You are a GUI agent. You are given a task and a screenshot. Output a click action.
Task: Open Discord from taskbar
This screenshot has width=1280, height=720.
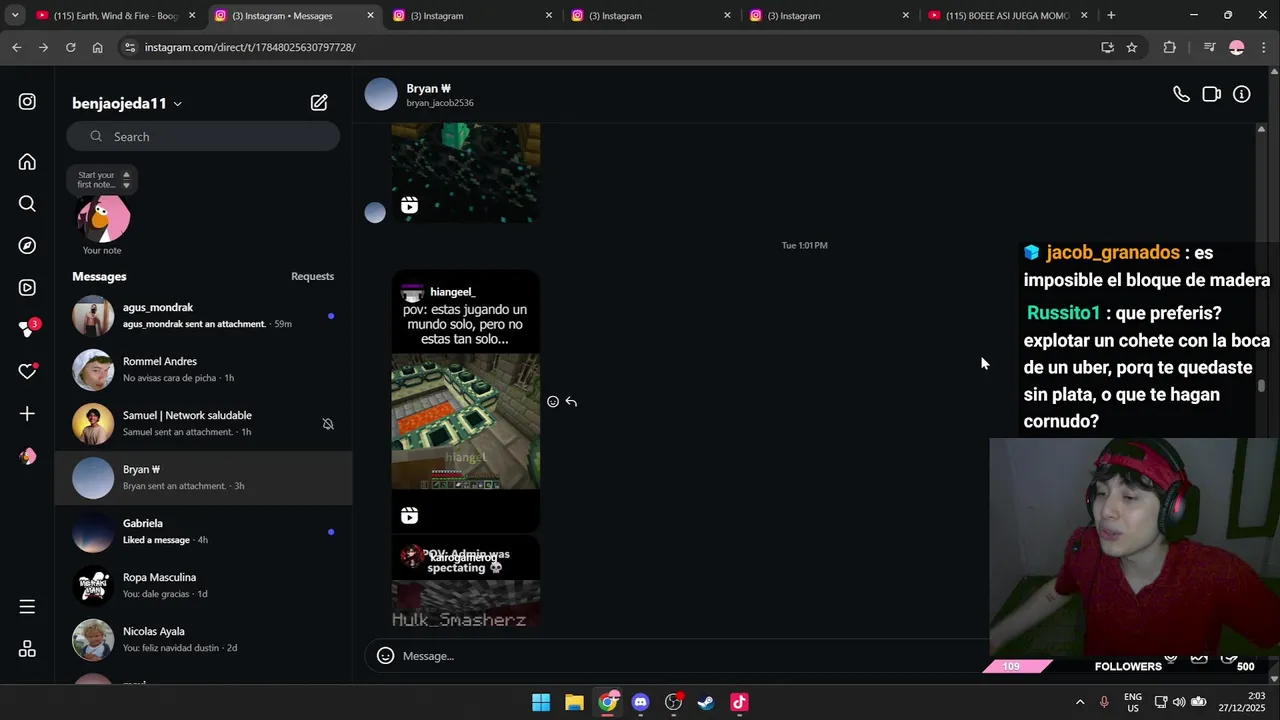click(641, 702)
